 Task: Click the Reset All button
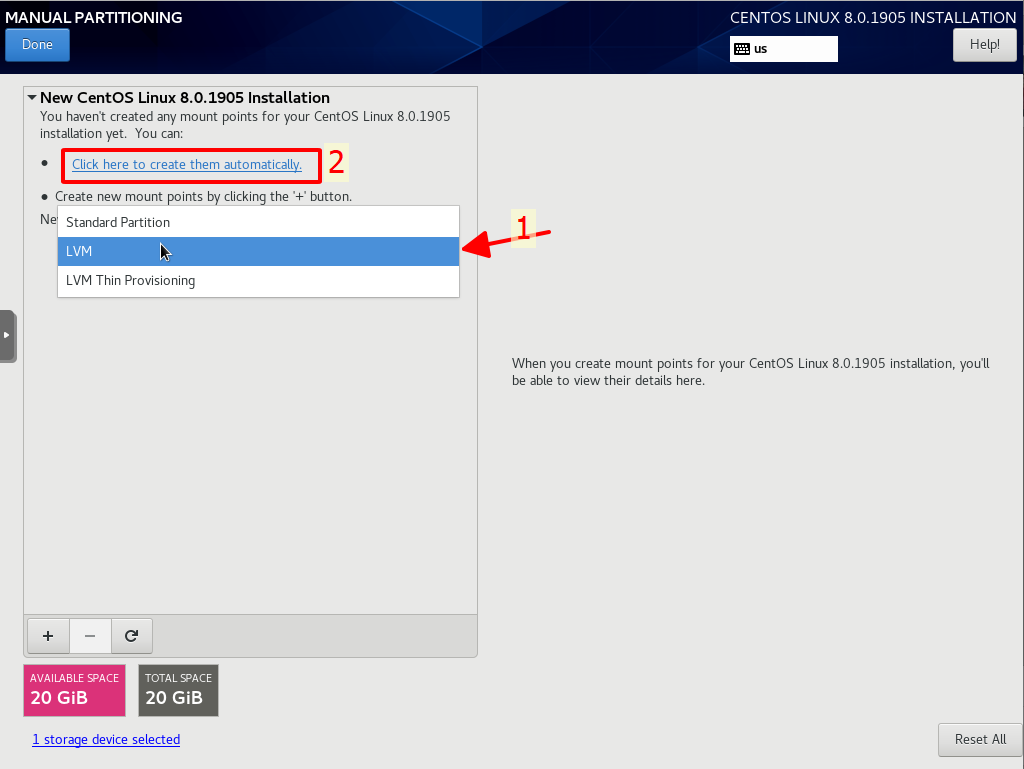click(980, 740)
